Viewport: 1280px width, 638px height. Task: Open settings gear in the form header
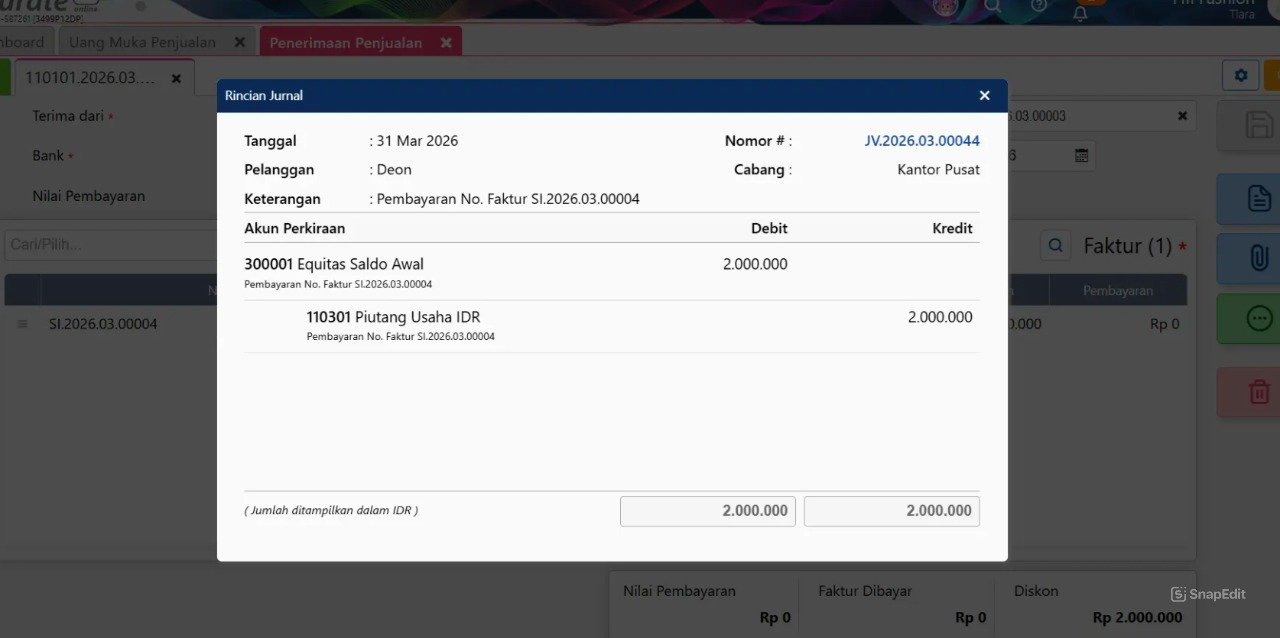pos(1241,75)
